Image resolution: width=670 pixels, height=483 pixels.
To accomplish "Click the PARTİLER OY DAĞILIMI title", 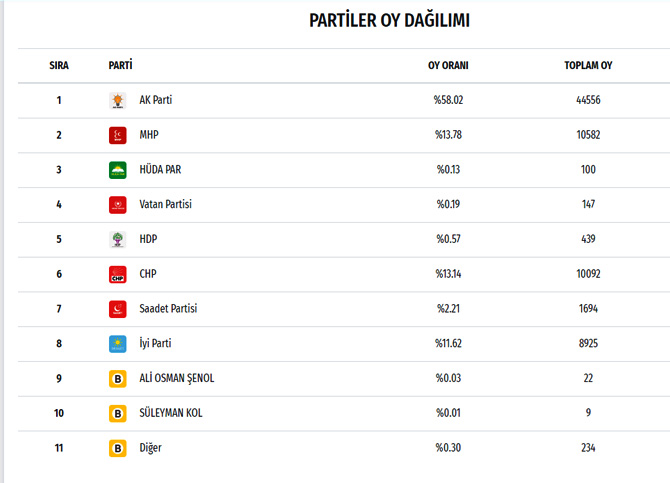I will (389, 21).
